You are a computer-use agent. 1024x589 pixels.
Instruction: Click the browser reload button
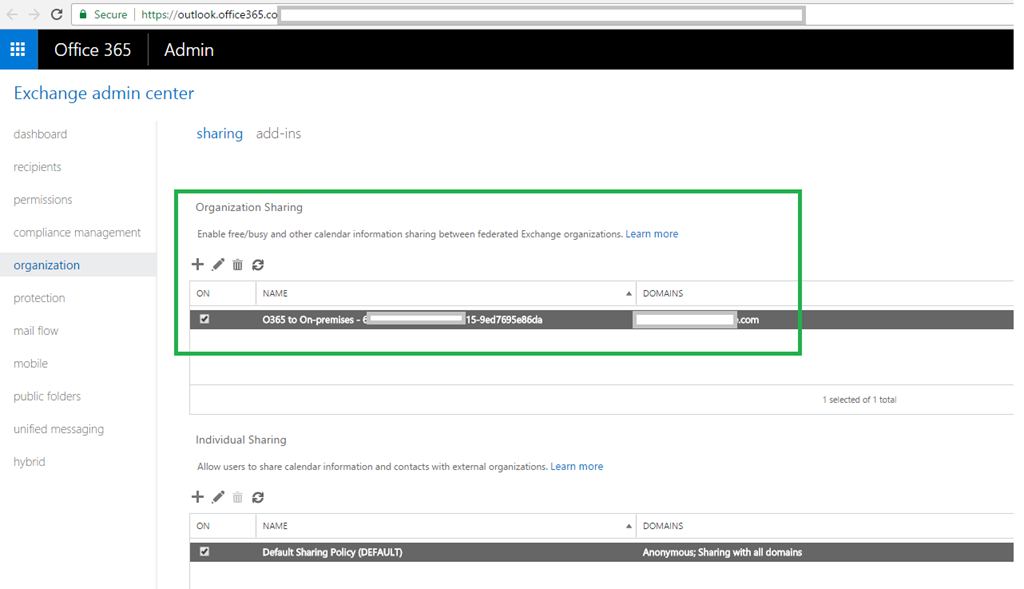point(57,14)
